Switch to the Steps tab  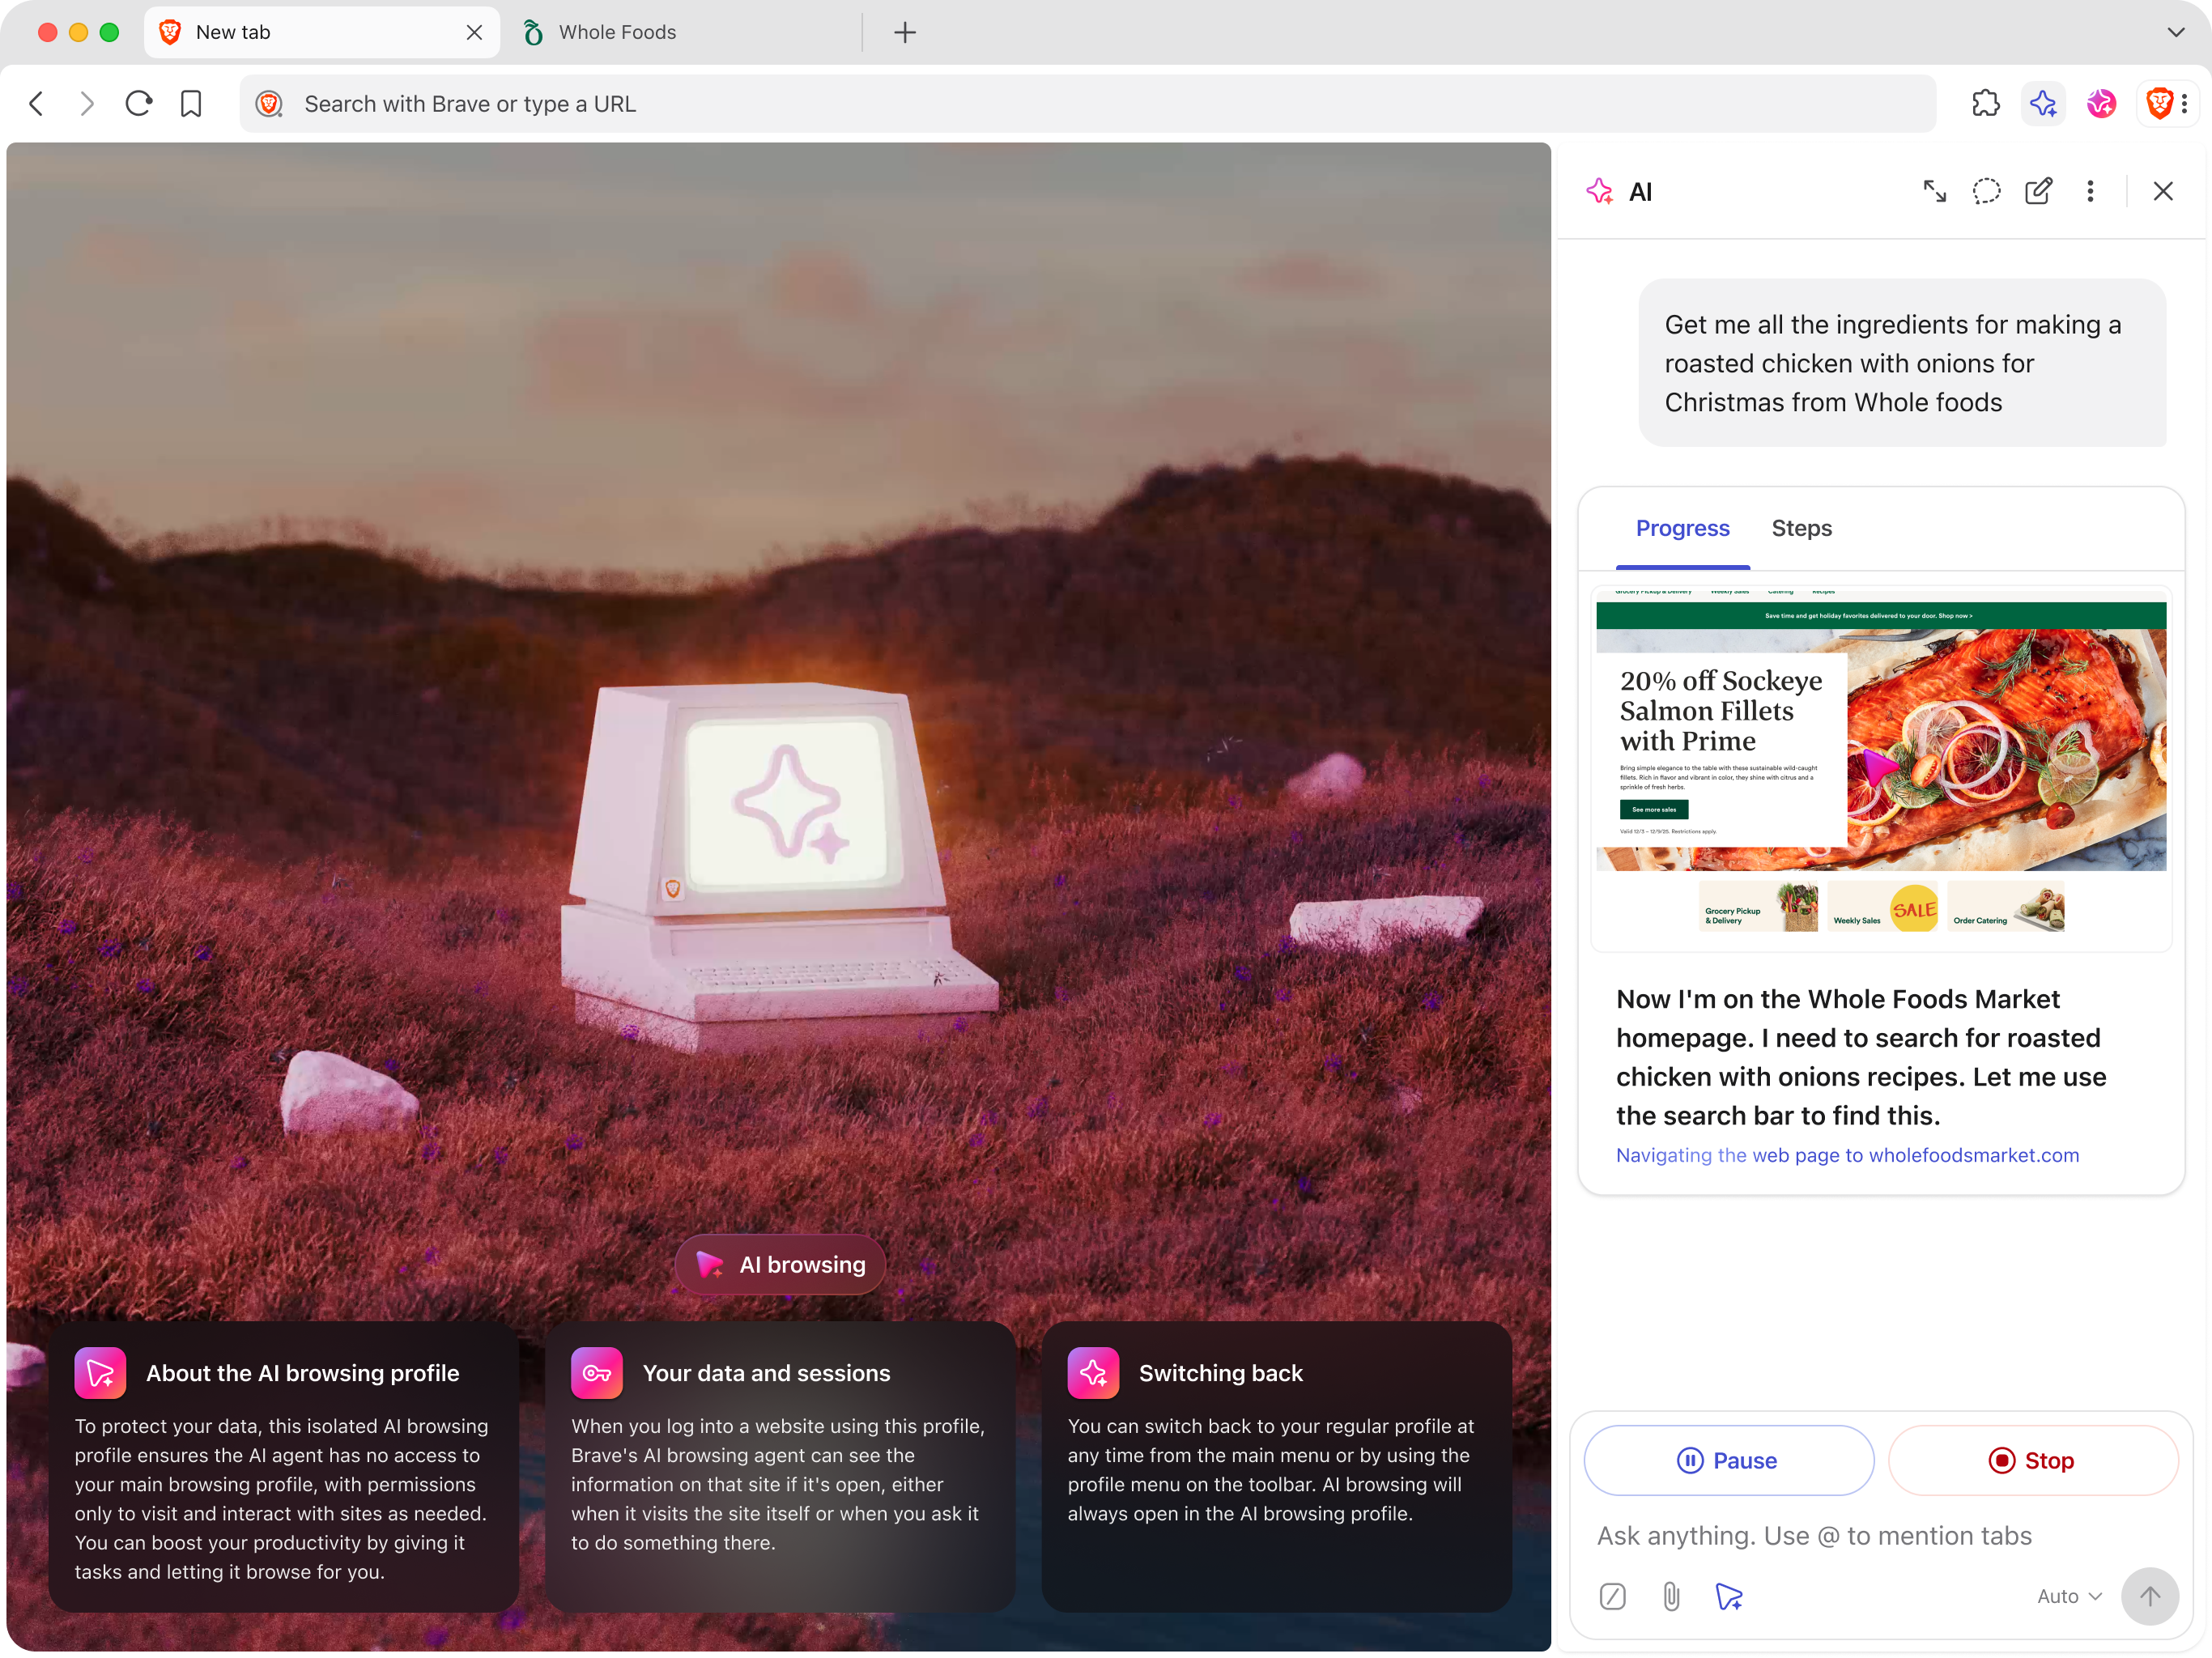point(1801,528)
